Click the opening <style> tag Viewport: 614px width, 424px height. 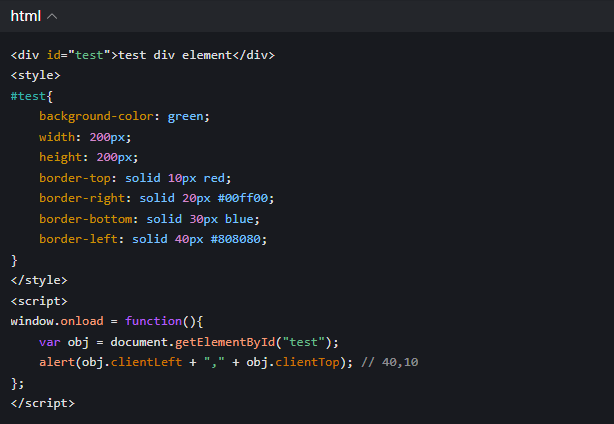[36, 75]
